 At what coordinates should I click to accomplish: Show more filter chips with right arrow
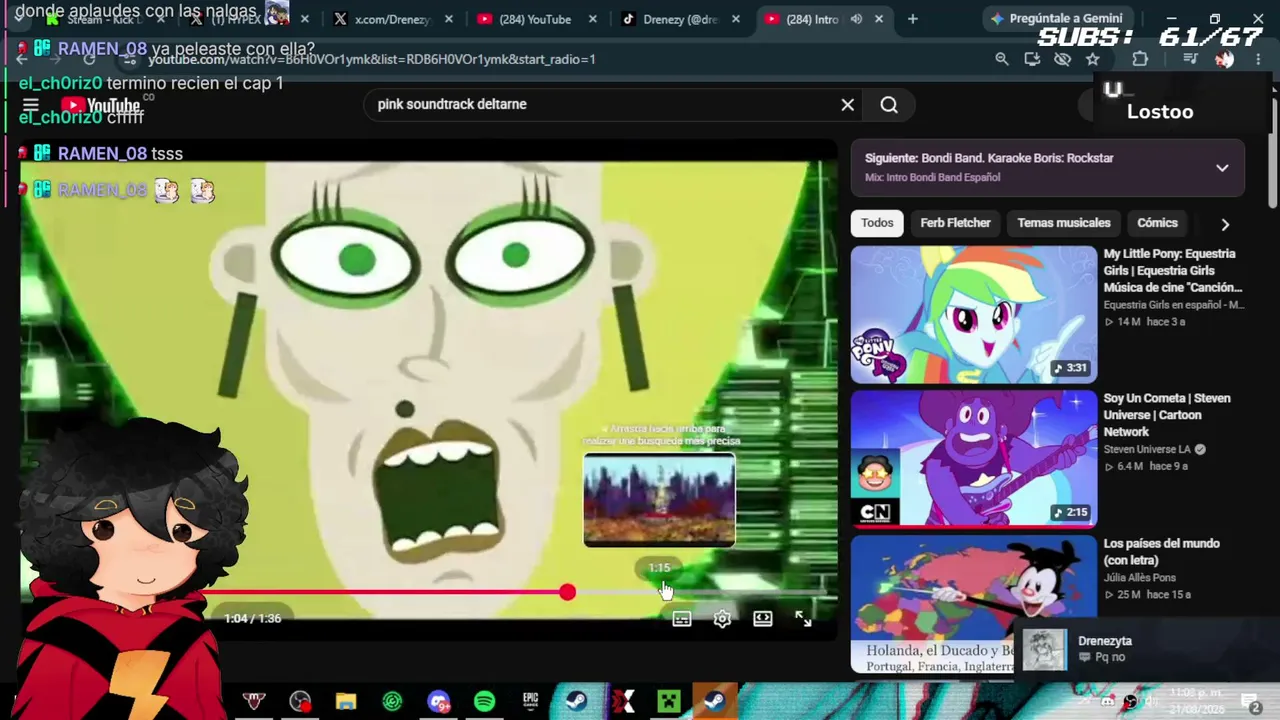(x=1225, y=224)
